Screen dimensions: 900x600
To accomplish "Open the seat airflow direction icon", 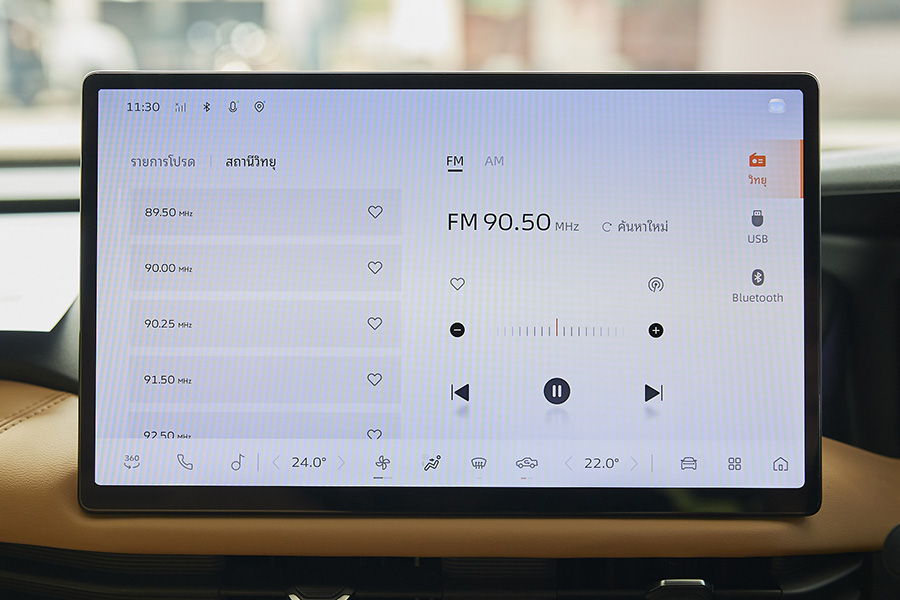I will click(x=432, y=463).
